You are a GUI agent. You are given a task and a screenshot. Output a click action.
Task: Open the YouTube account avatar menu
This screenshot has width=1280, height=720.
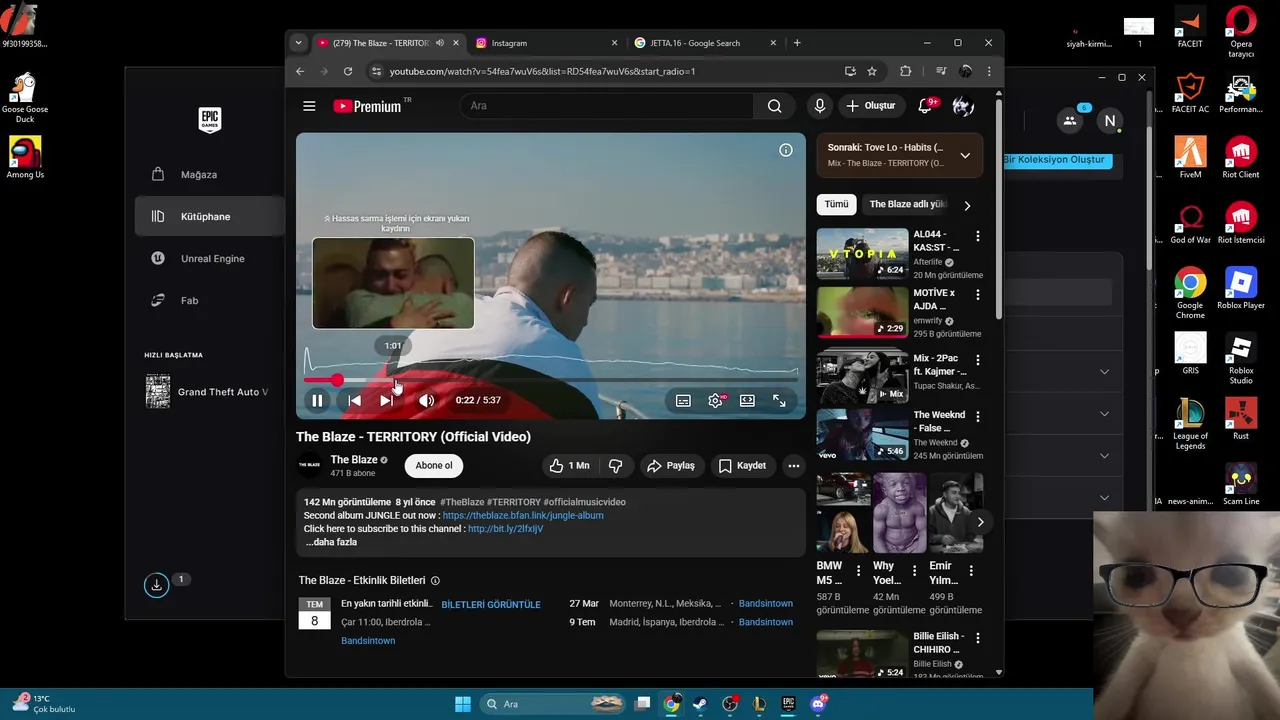[963, 106]
